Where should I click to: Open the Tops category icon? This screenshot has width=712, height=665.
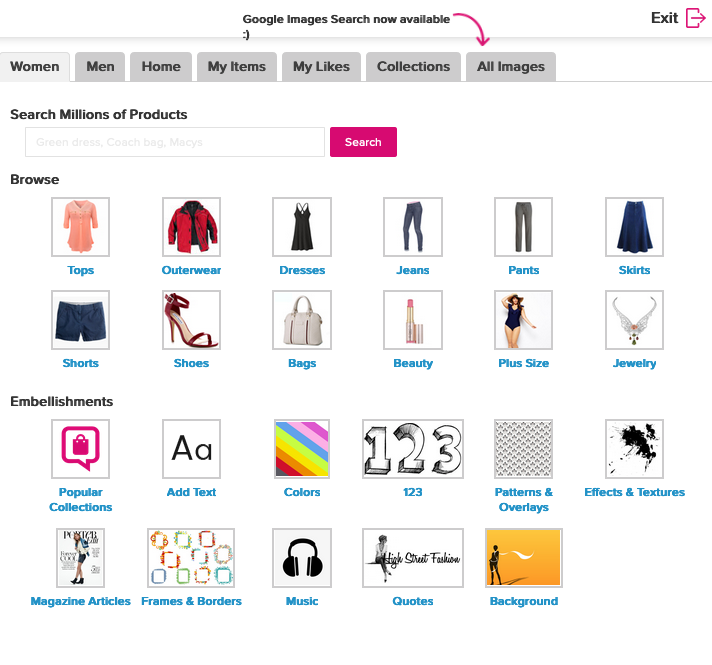[81, 227]
